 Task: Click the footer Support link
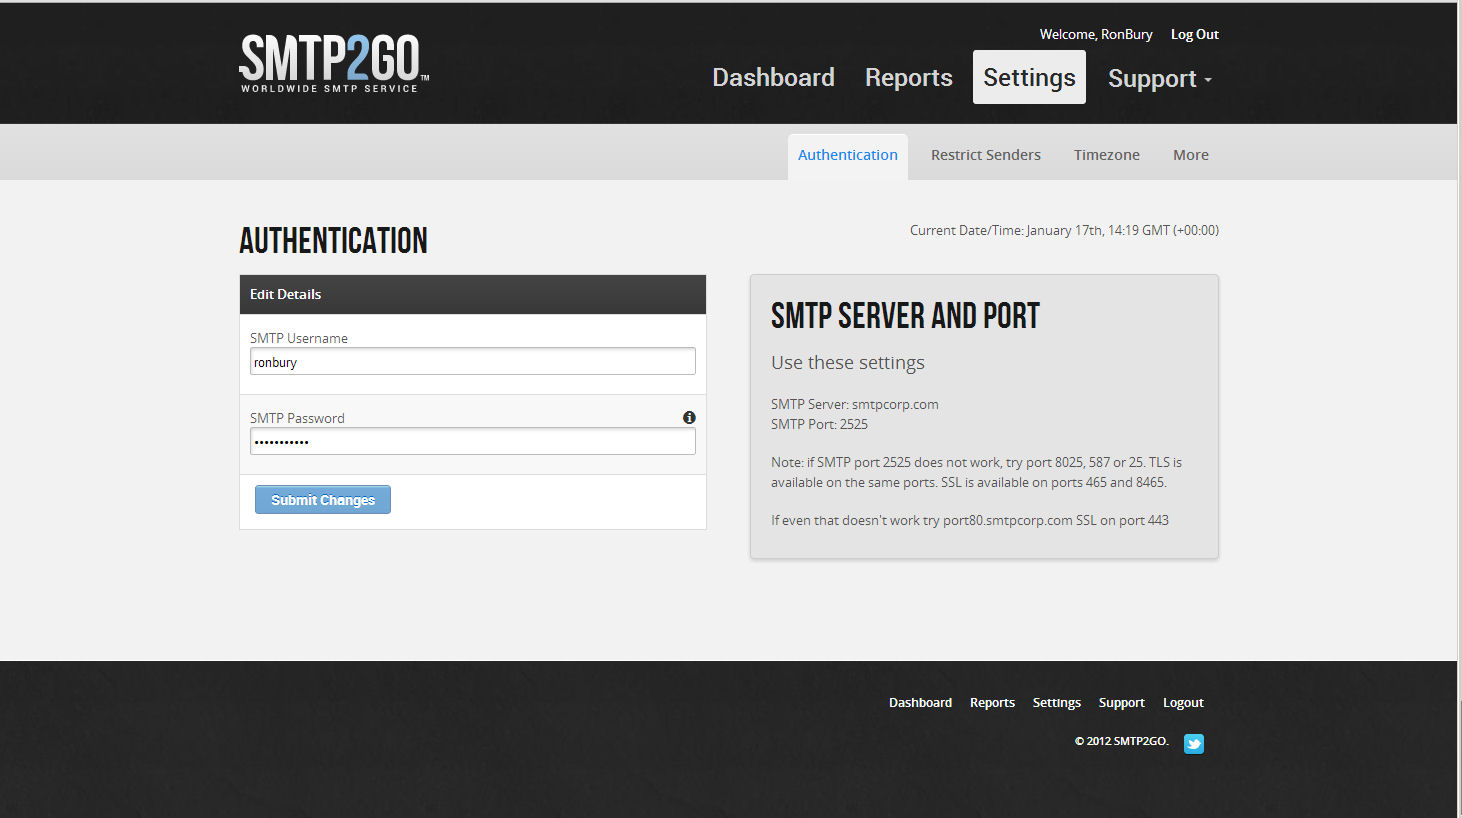(1122, 703)
